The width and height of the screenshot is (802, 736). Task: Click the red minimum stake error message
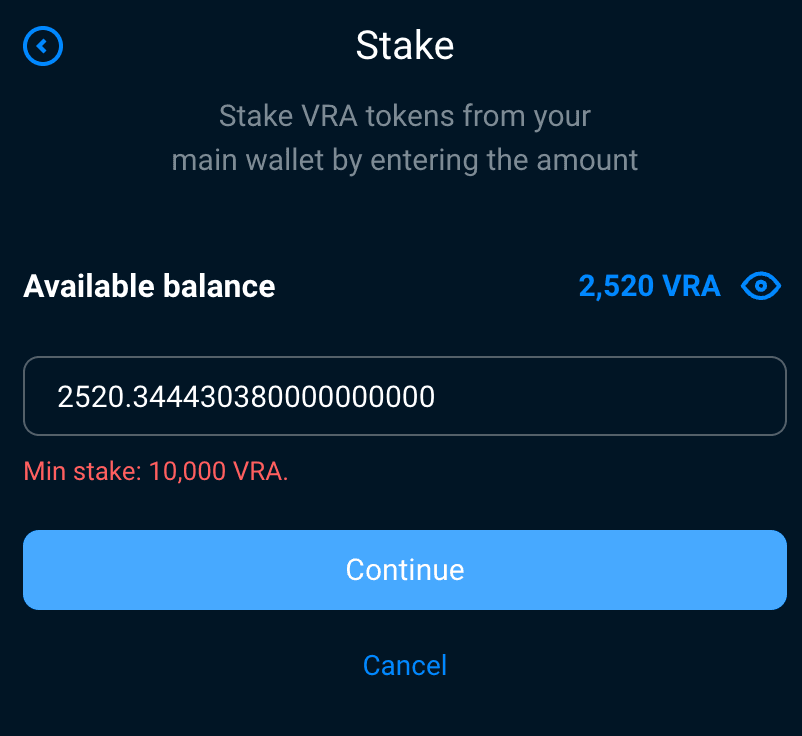(x=156, y=471)
